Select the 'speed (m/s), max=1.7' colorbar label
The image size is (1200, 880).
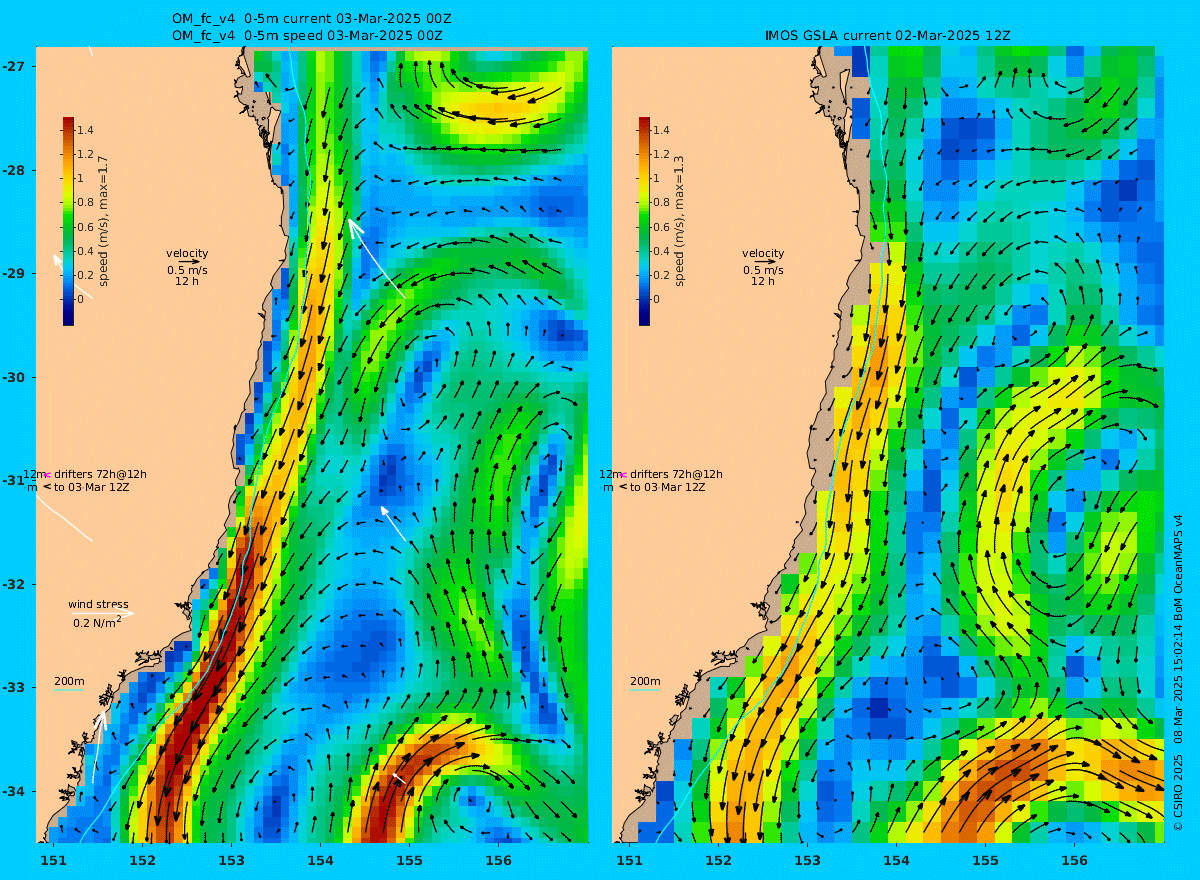tap(104, 221)
